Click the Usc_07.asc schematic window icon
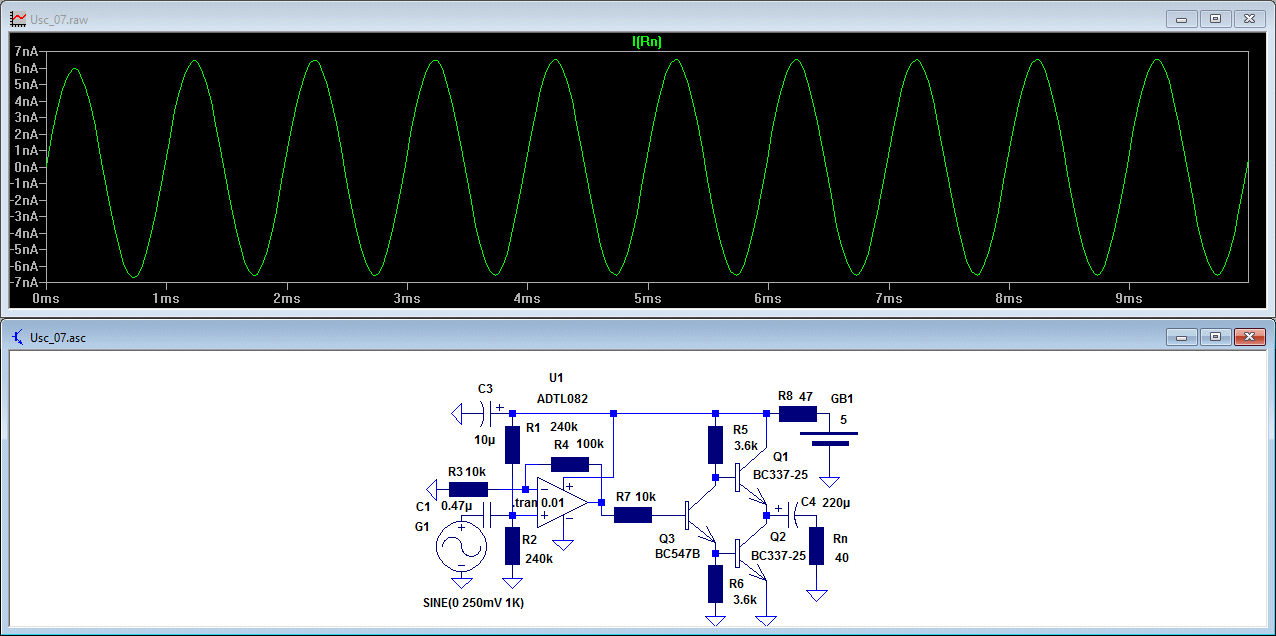 click(16, 337)
